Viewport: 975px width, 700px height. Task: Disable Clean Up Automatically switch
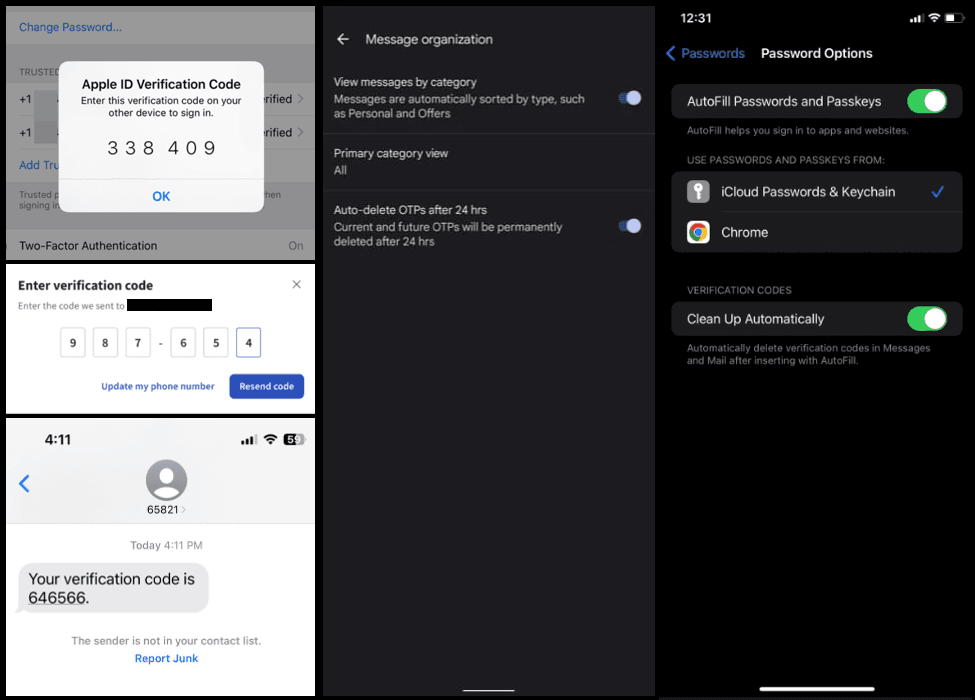click(927, 319)
